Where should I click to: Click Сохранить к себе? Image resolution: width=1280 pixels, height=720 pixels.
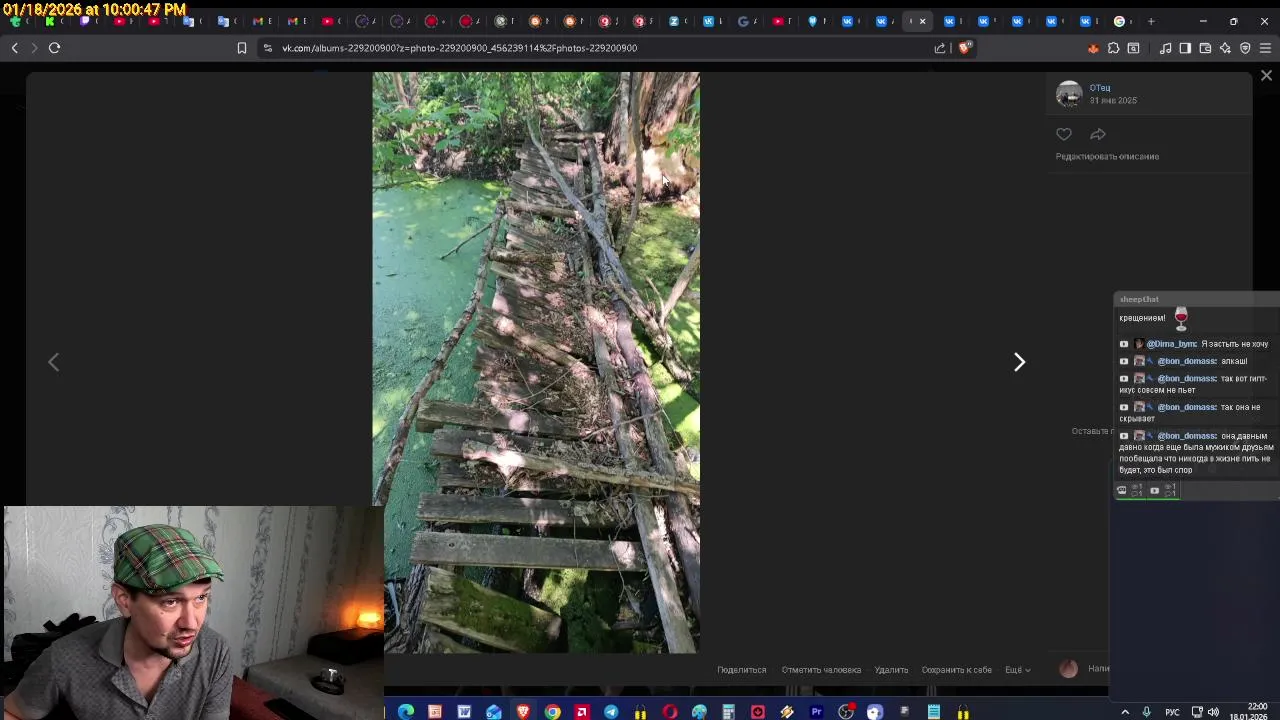957,670
